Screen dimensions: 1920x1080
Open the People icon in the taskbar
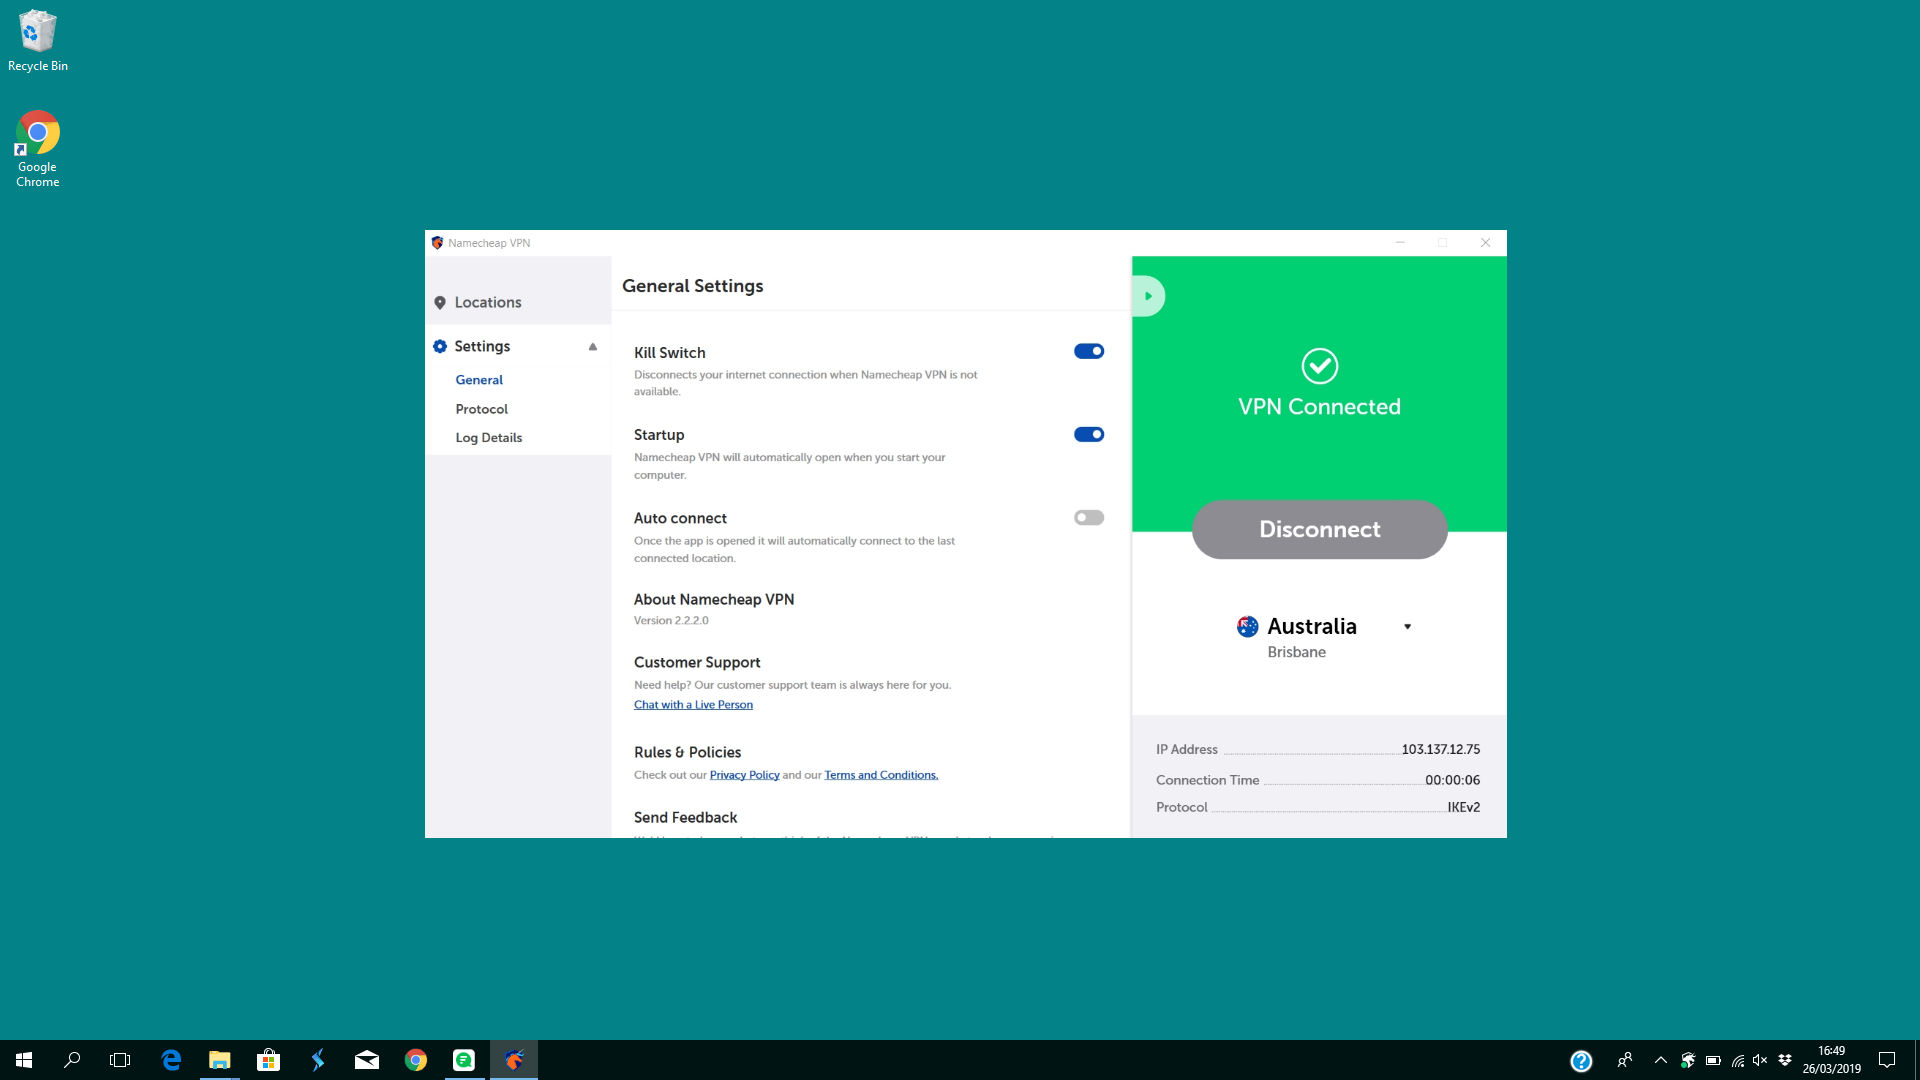click(x=1625, y=1060)
